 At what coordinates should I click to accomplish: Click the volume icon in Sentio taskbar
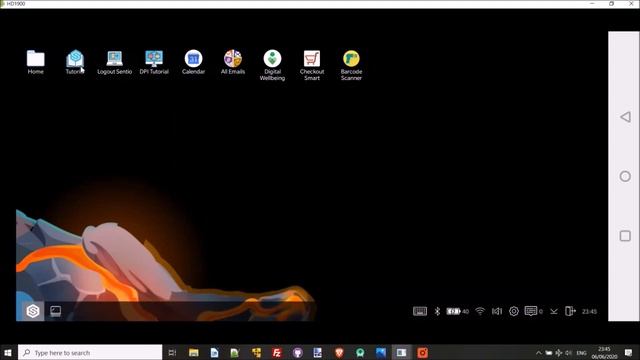point(497,311)
